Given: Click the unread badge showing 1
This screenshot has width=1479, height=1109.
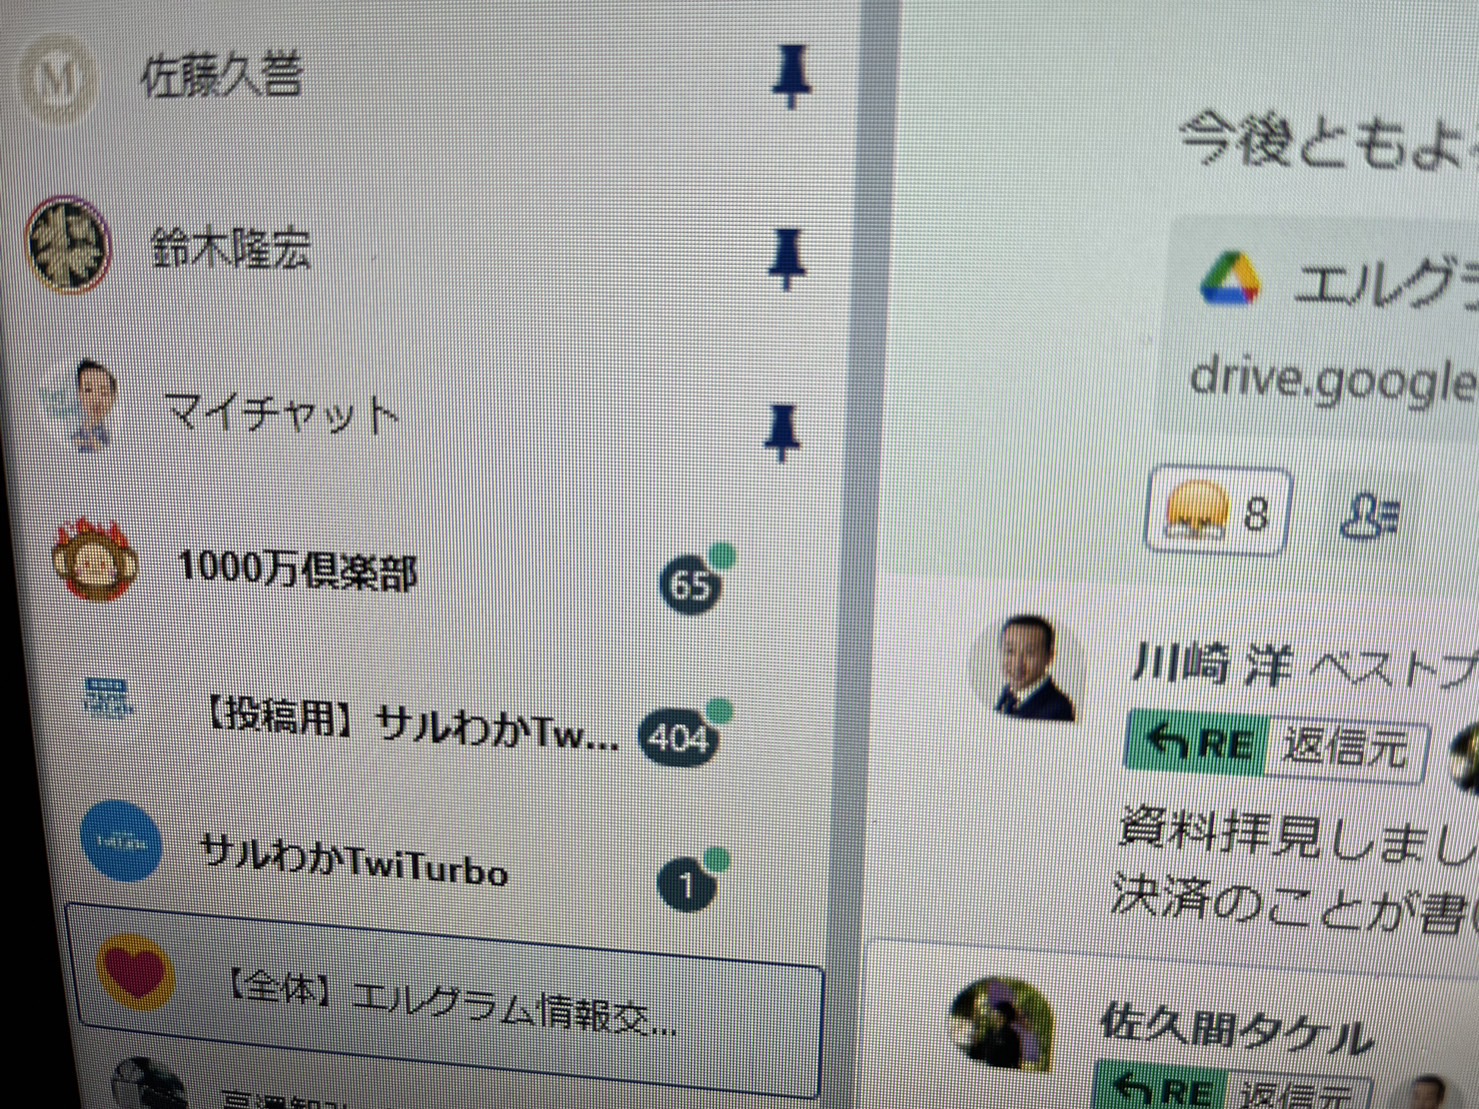Looking at the screenshot, I should click(687, 884).
